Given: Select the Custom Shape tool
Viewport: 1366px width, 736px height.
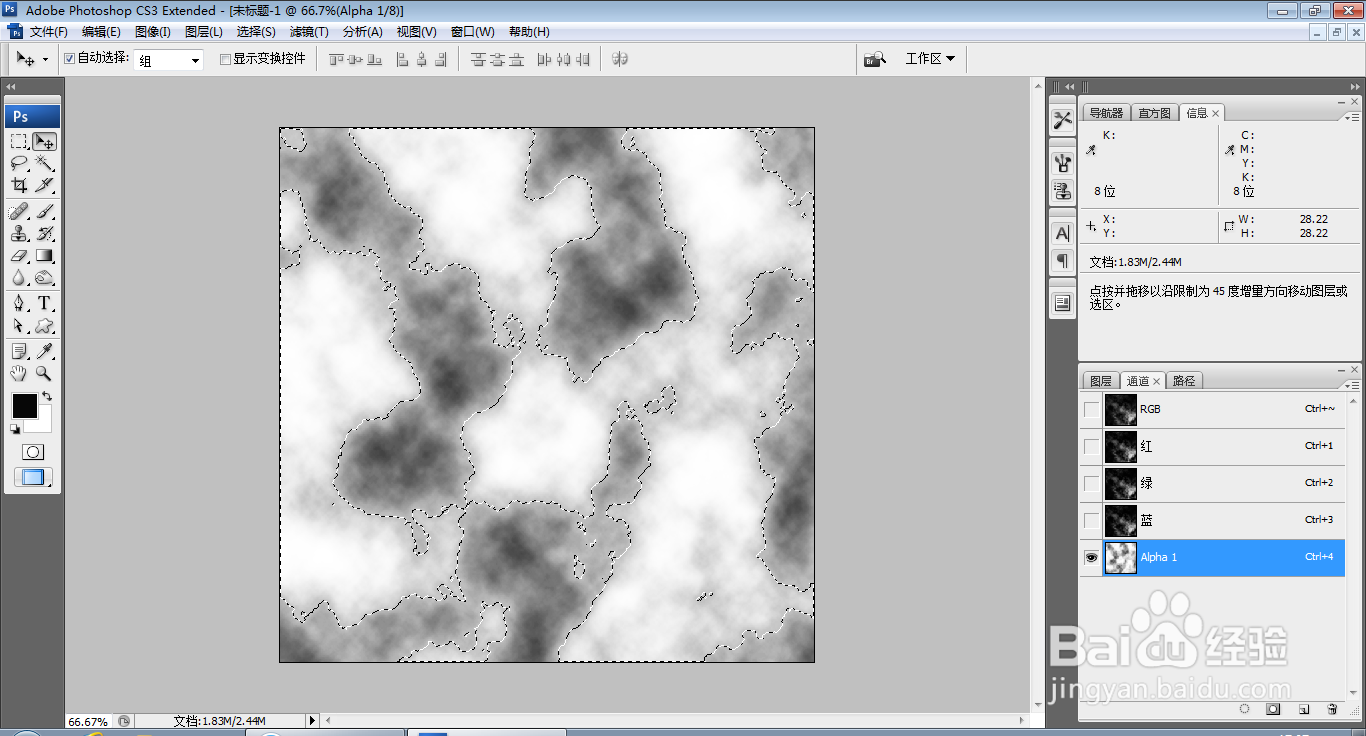Looking at the screenshot, I should (44, 326).
